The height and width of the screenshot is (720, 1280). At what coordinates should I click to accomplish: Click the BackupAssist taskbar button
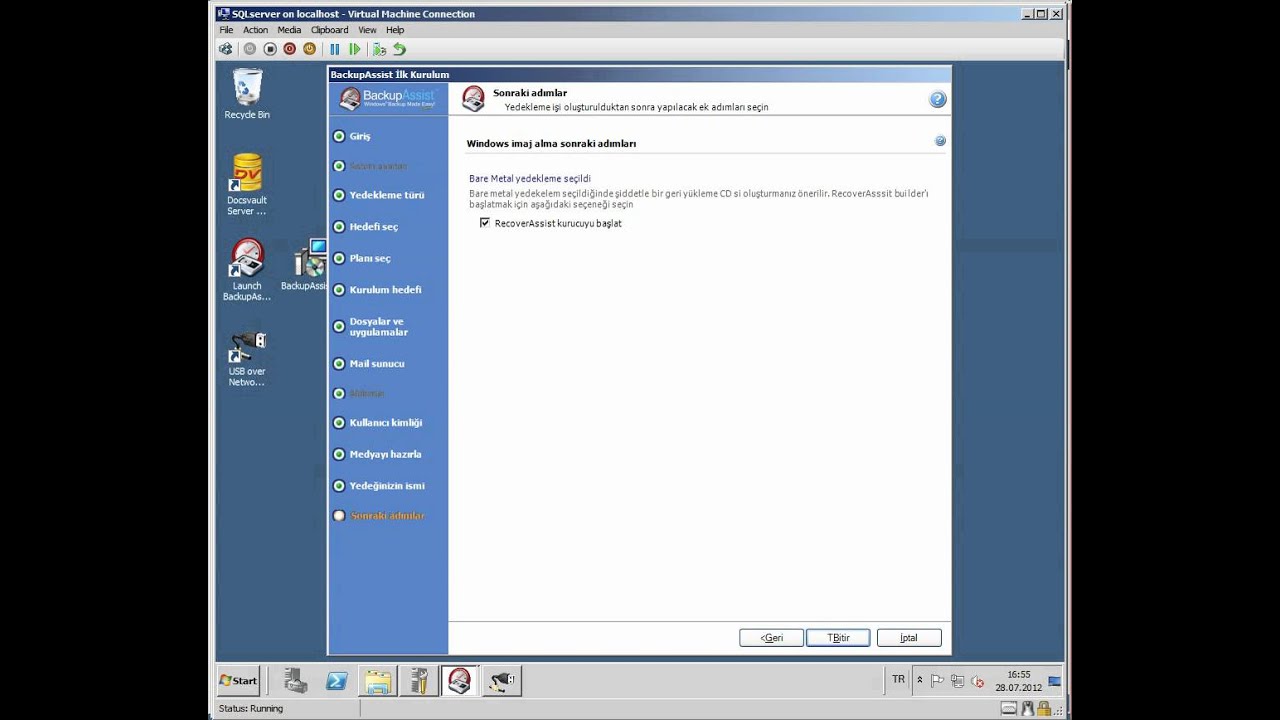point(460,681)
